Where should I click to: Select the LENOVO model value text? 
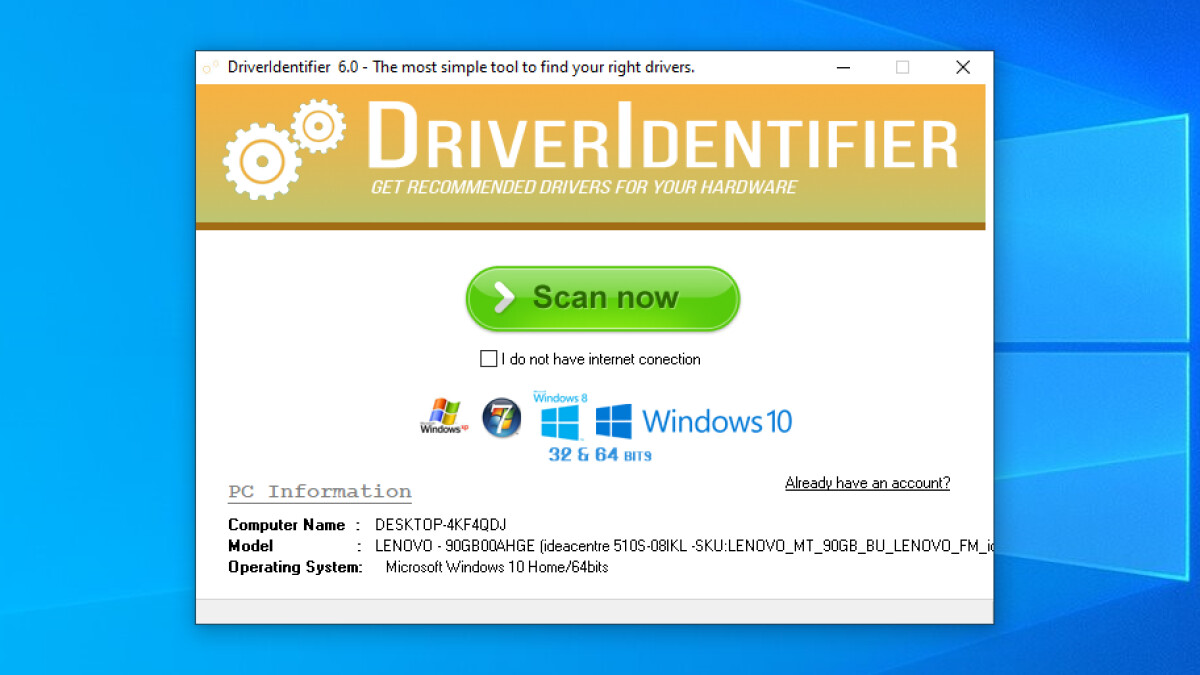(684, 546)
